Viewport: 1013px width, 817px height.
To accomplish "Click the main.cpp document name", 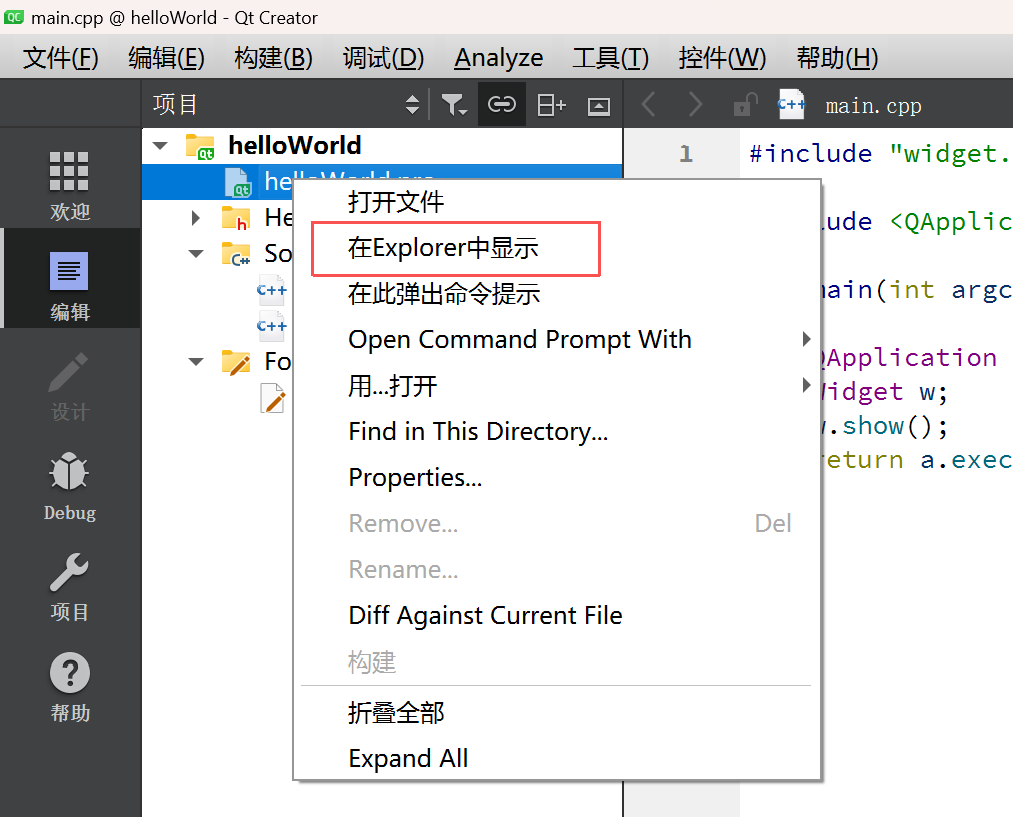I will click(x=873, y=105).
